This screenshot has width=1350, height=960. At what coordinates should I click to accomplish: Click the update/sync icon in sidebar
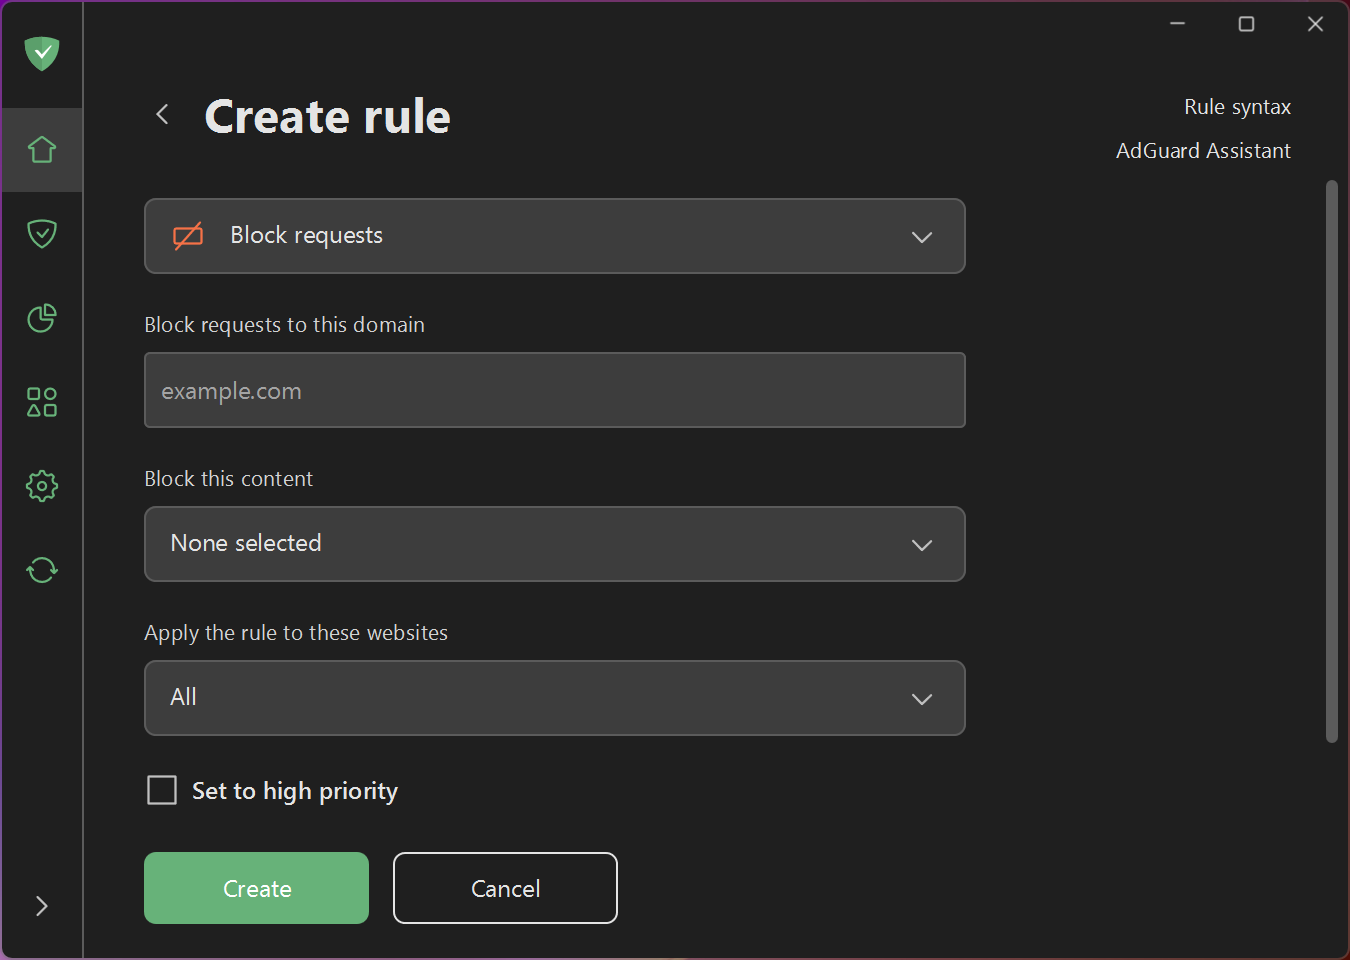pyautogui.click(x=41, y=569)
